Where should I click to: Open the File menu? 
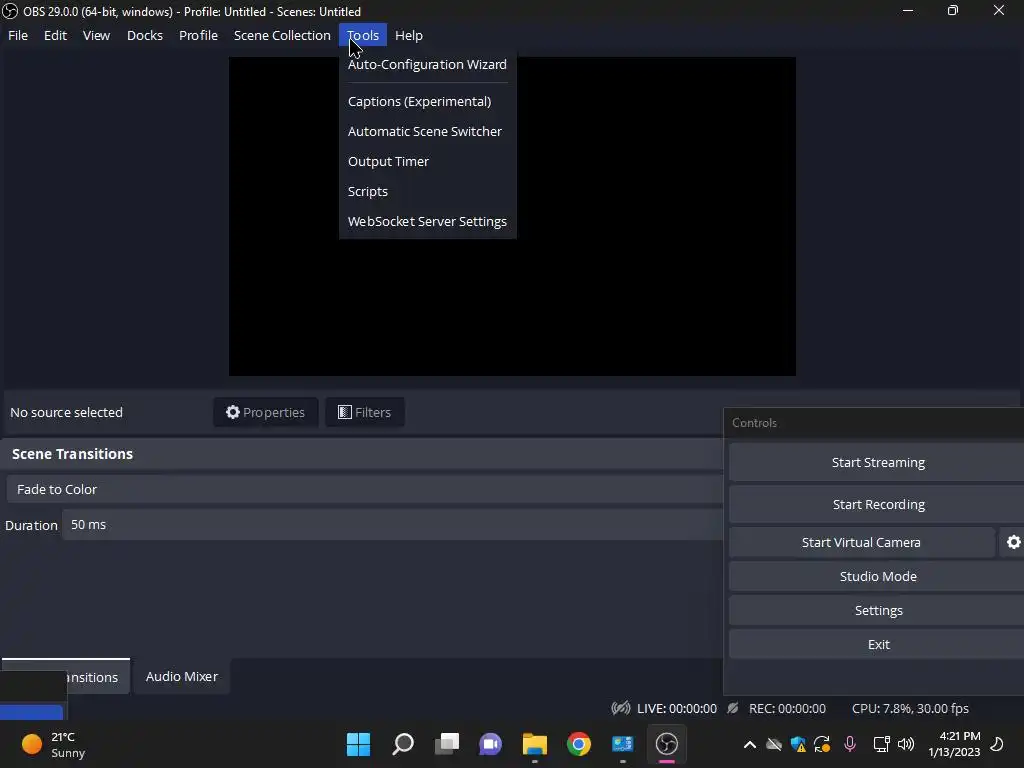pos(18,35)
